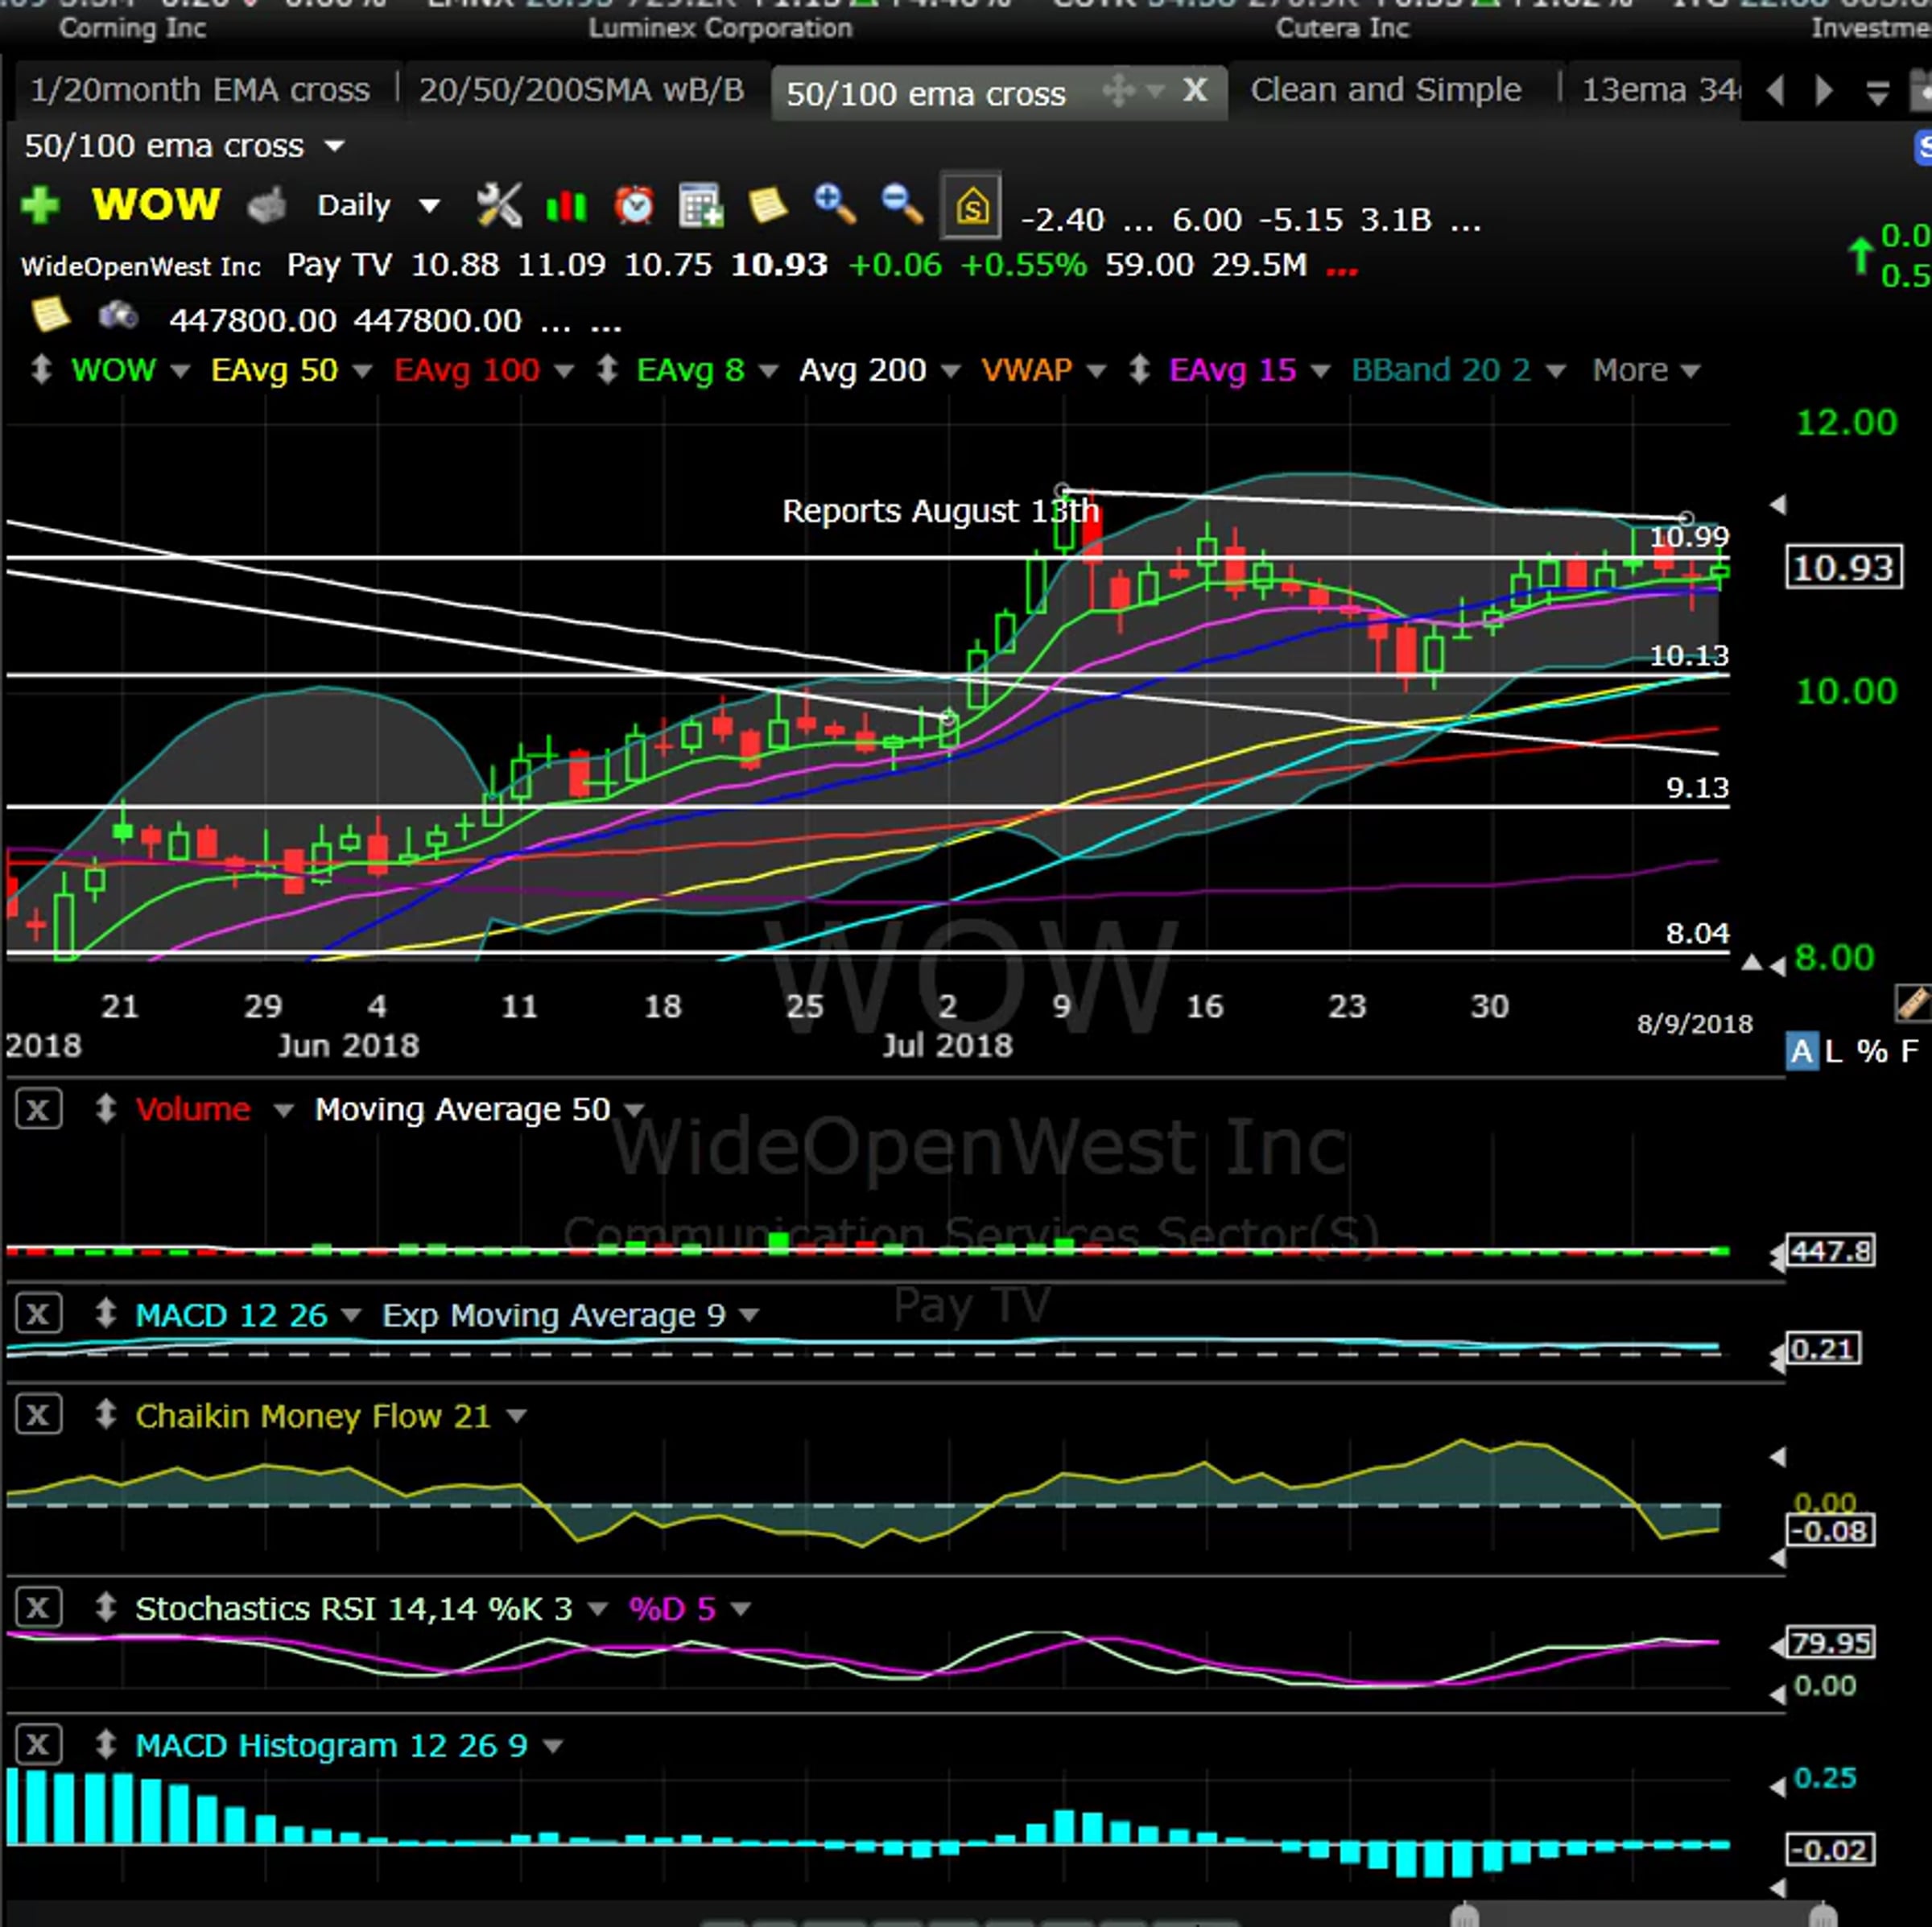Click the left handle of bottom scrollbar
The width and height of the screenshot is (1932, 1927).
tap(1465, 1915)
